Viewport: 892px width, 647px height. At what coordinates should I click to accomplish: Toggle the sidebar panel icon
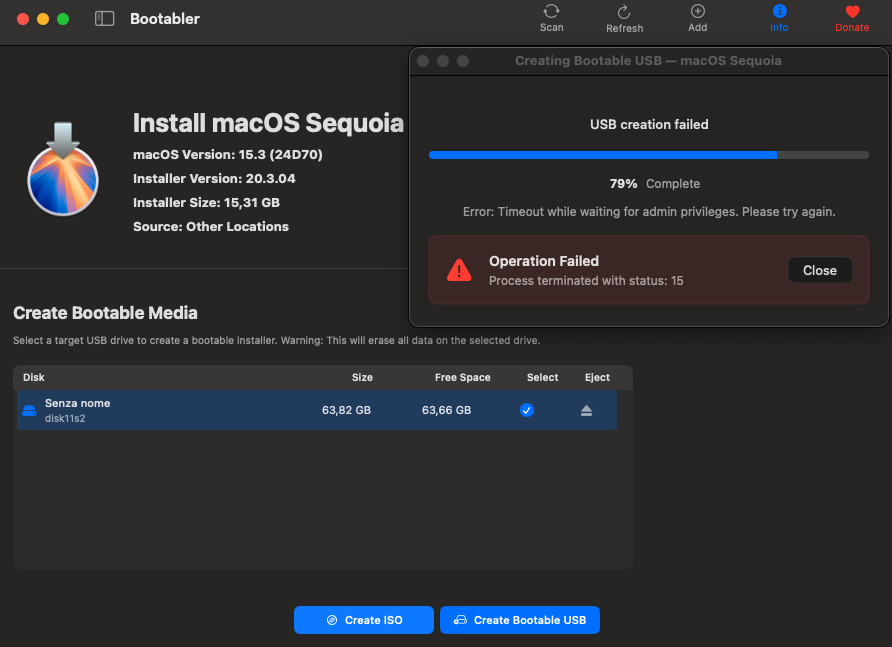[105, 19]
